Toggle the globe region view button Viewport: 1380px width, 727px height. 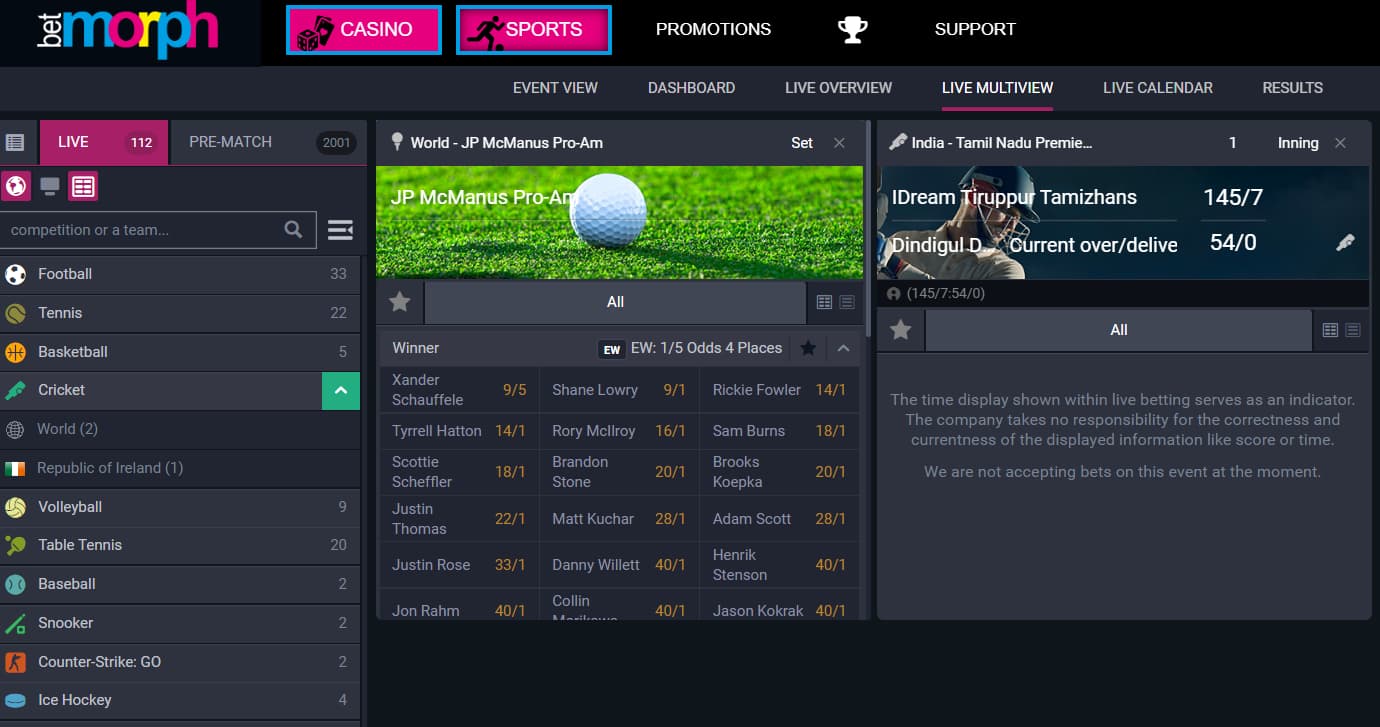point(16,186)
